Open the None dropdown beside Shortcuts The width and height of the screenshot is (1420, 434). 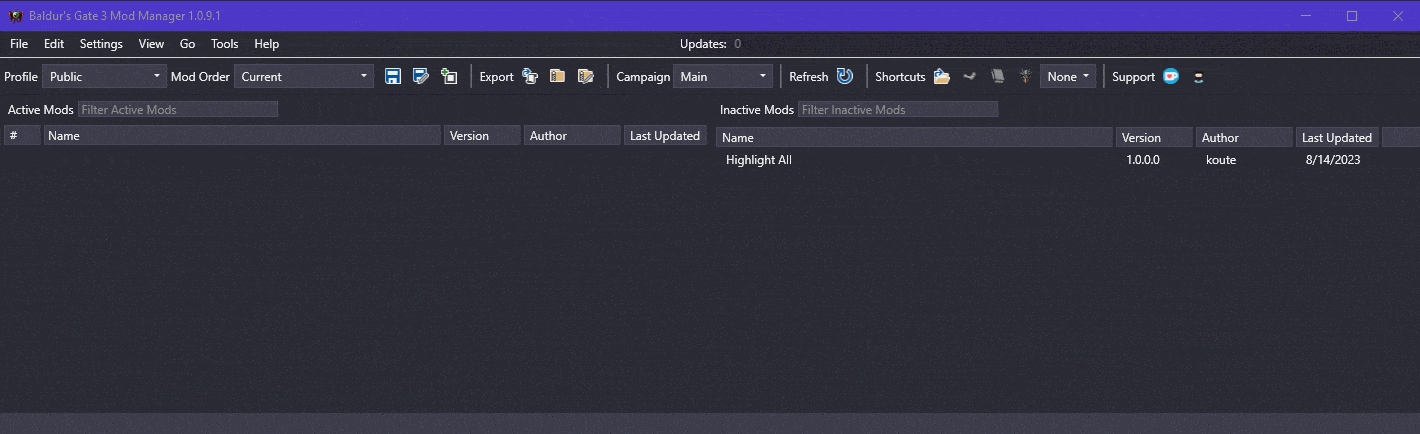tap(1068, 77)
